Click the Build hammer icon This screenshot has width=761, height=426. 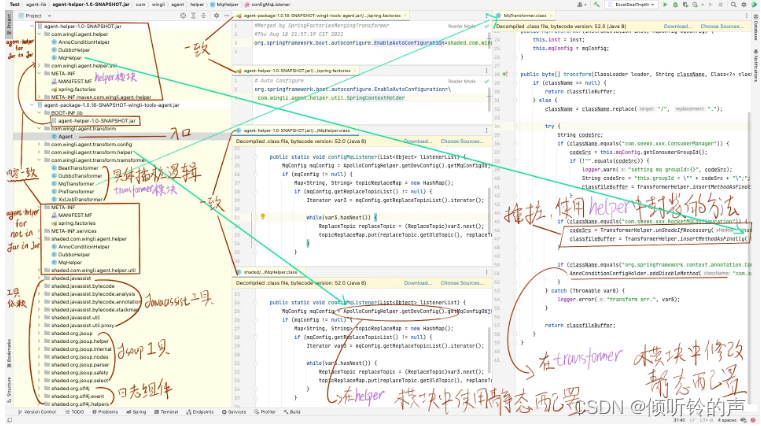tap(596, 4)
